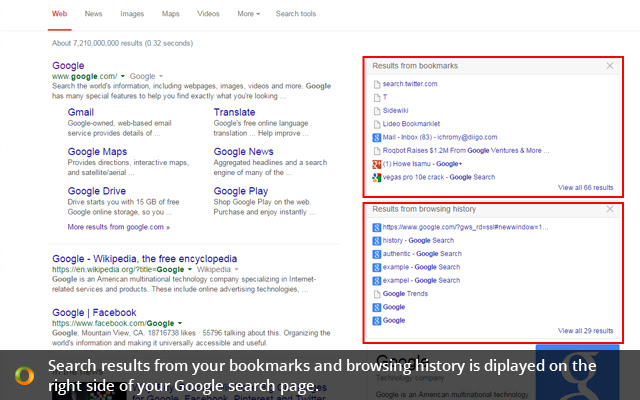The image size is (640, 400).
Task: Open the Google Drive sitelink
Action: tap(97, 191)
